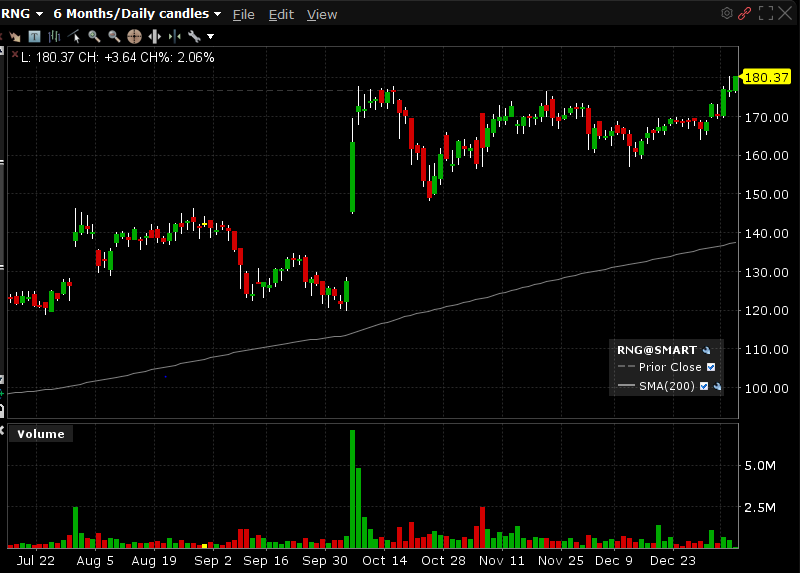This screenshot has height=573, width=800.
Task: Edit the RNG@SMART series with its wrench
Action: (x=707, y=350)
